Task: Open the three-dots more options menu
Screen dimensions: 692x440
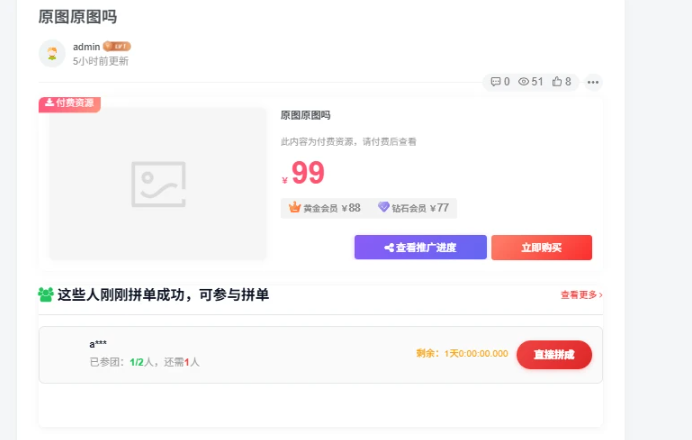Action: click(593, 82)
